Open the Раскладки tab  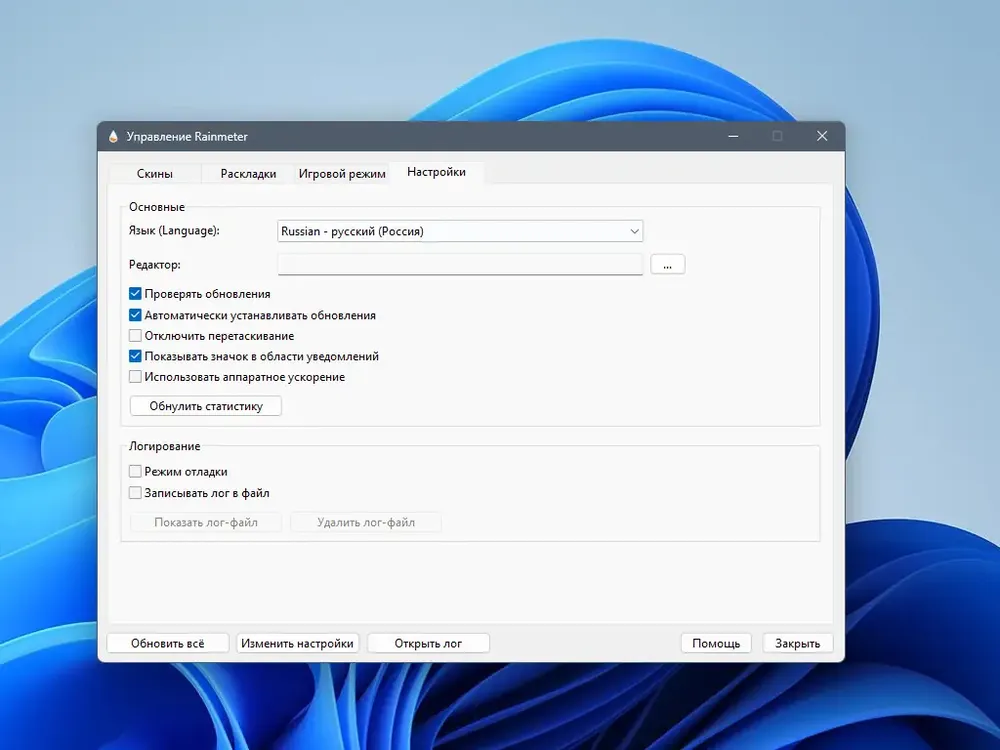click(248, 173)
